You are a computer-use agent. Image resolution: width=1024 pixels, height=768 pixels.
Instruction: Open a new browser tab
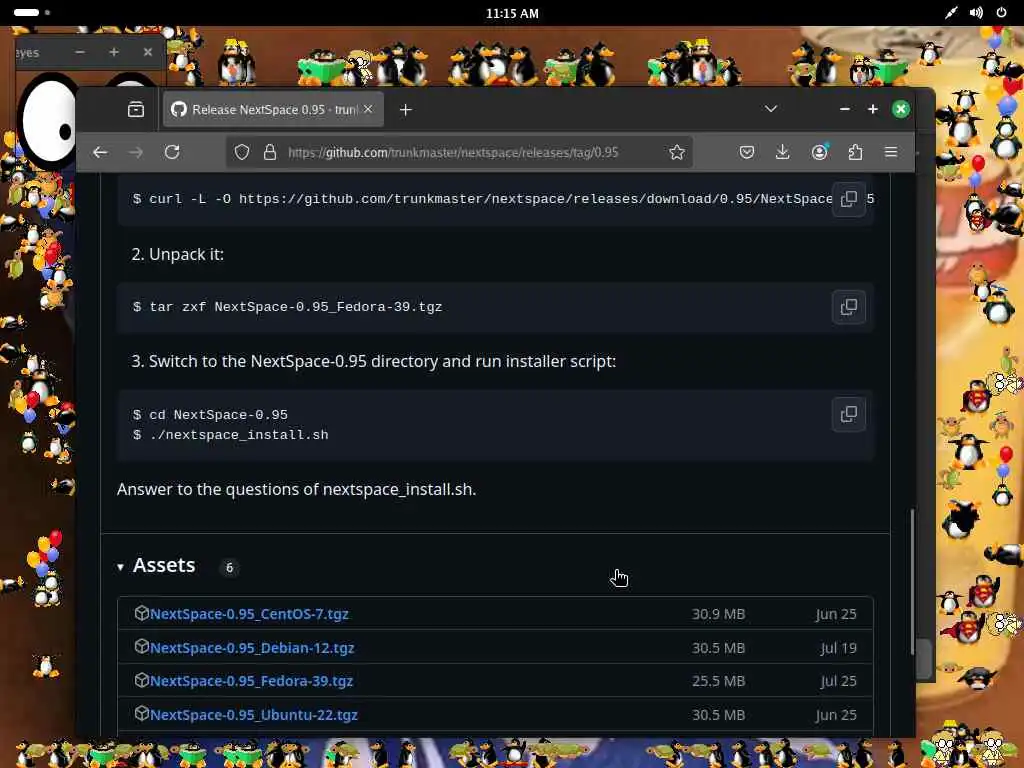[x=406, y=110]
